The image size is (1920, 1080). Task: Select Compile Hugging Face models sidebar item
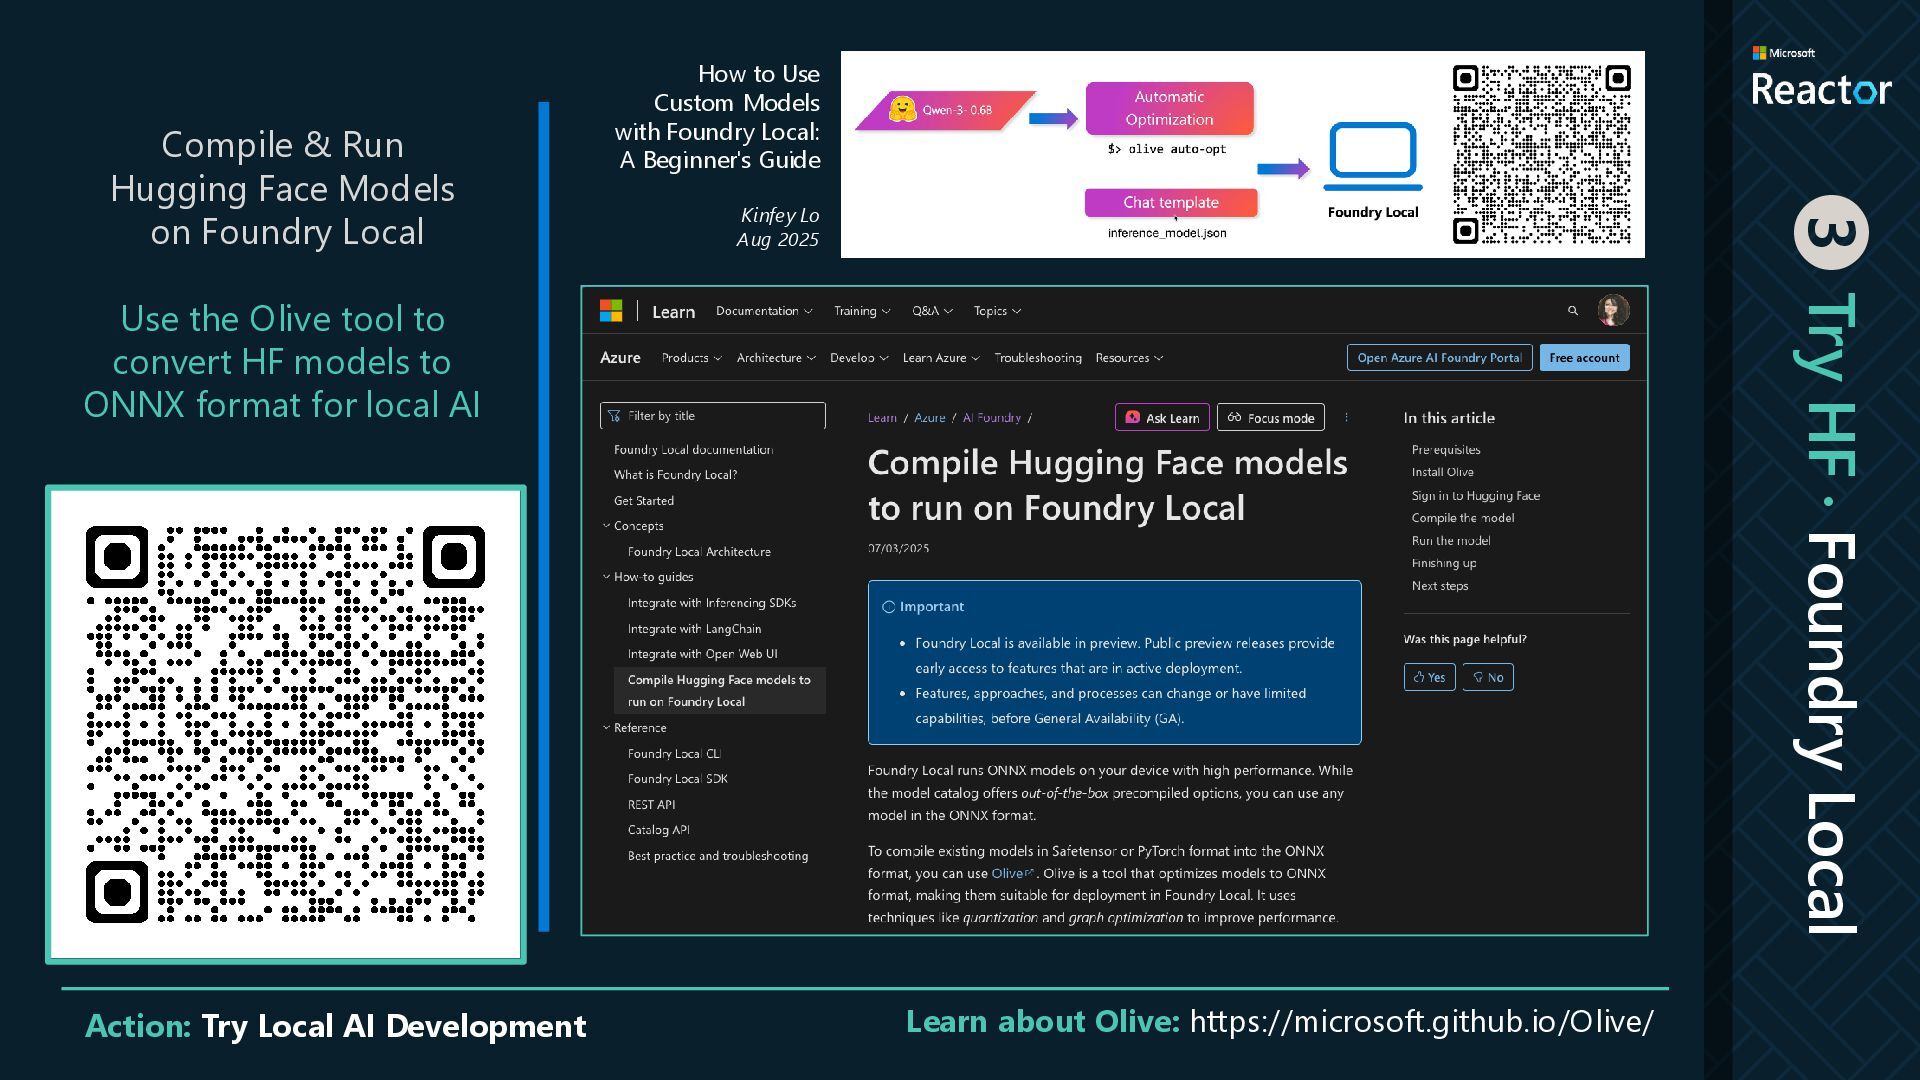(719, 691)
